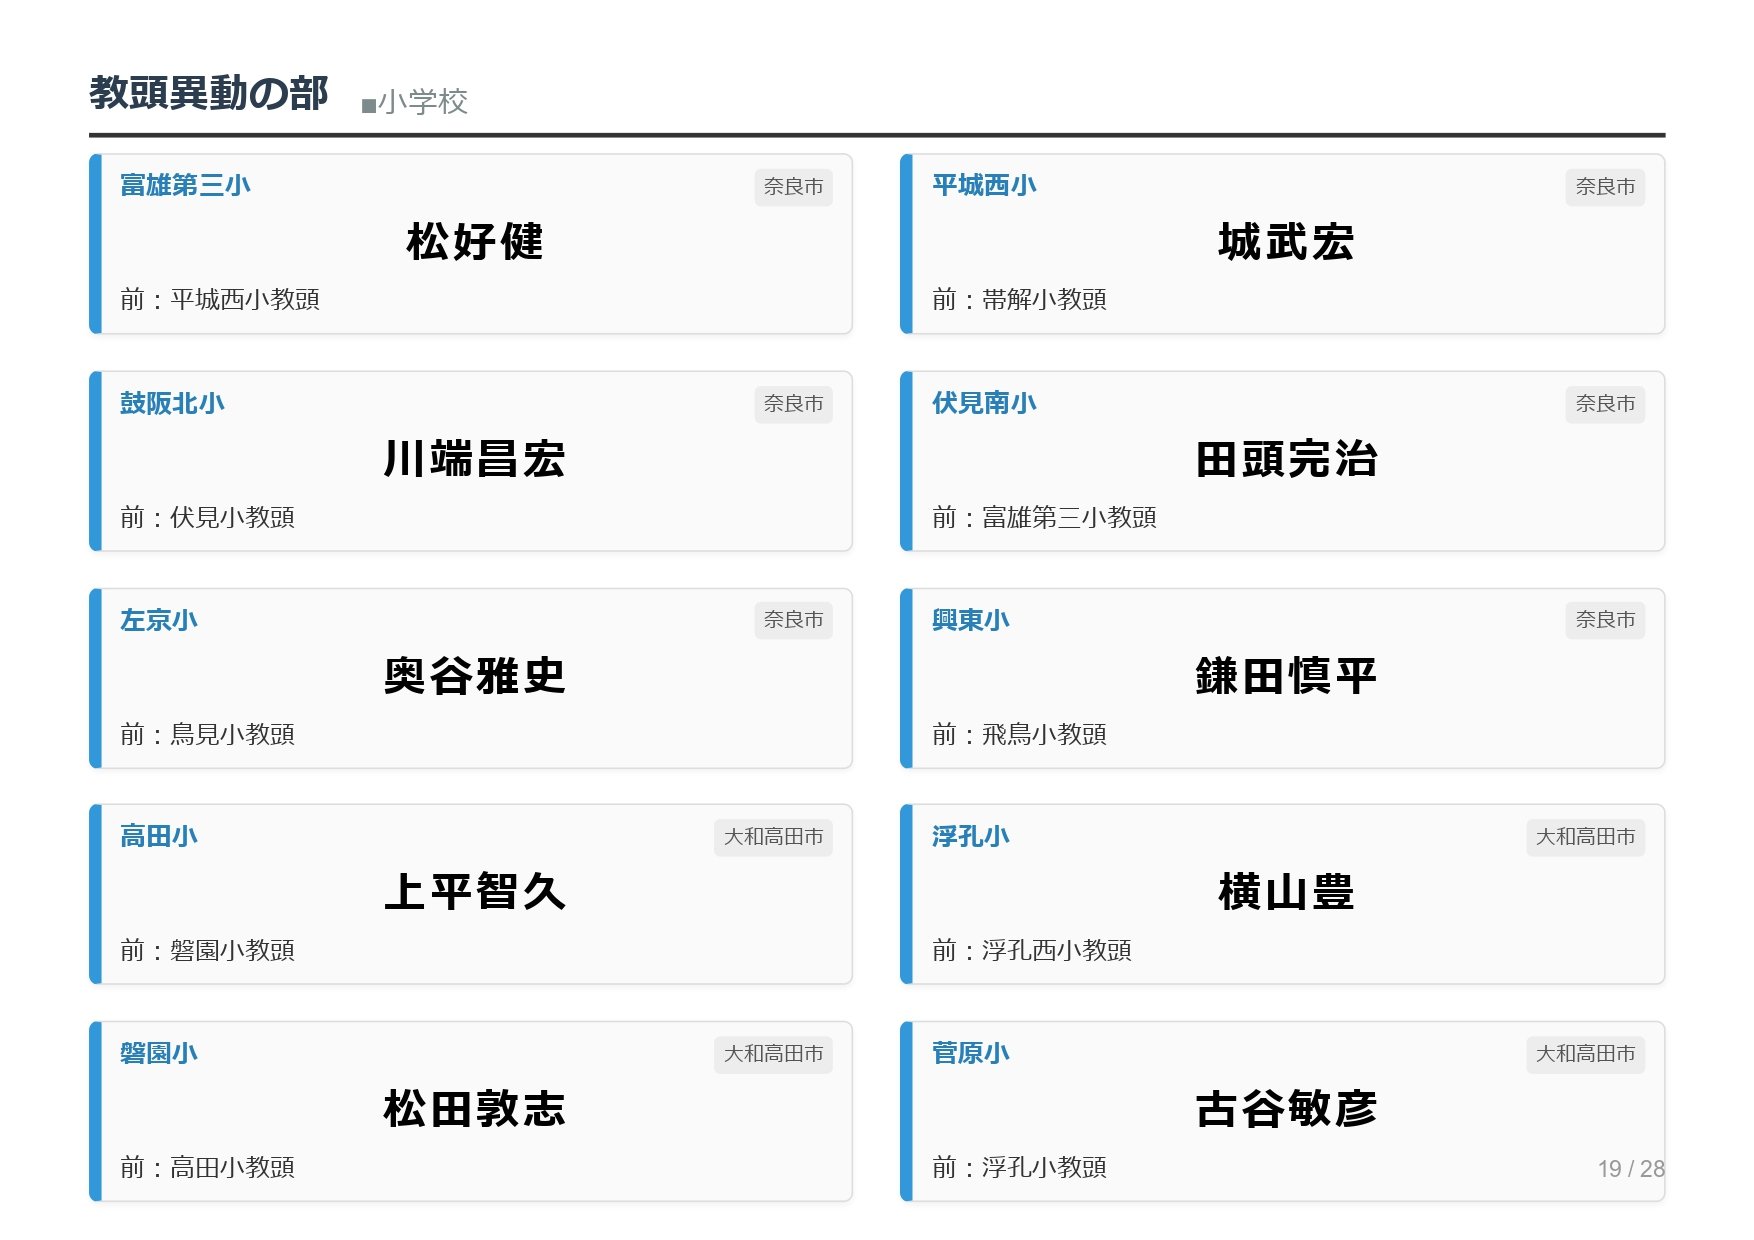
Task: Click 前：浮孔西小教頭 text
Action: coord(1032,950)
